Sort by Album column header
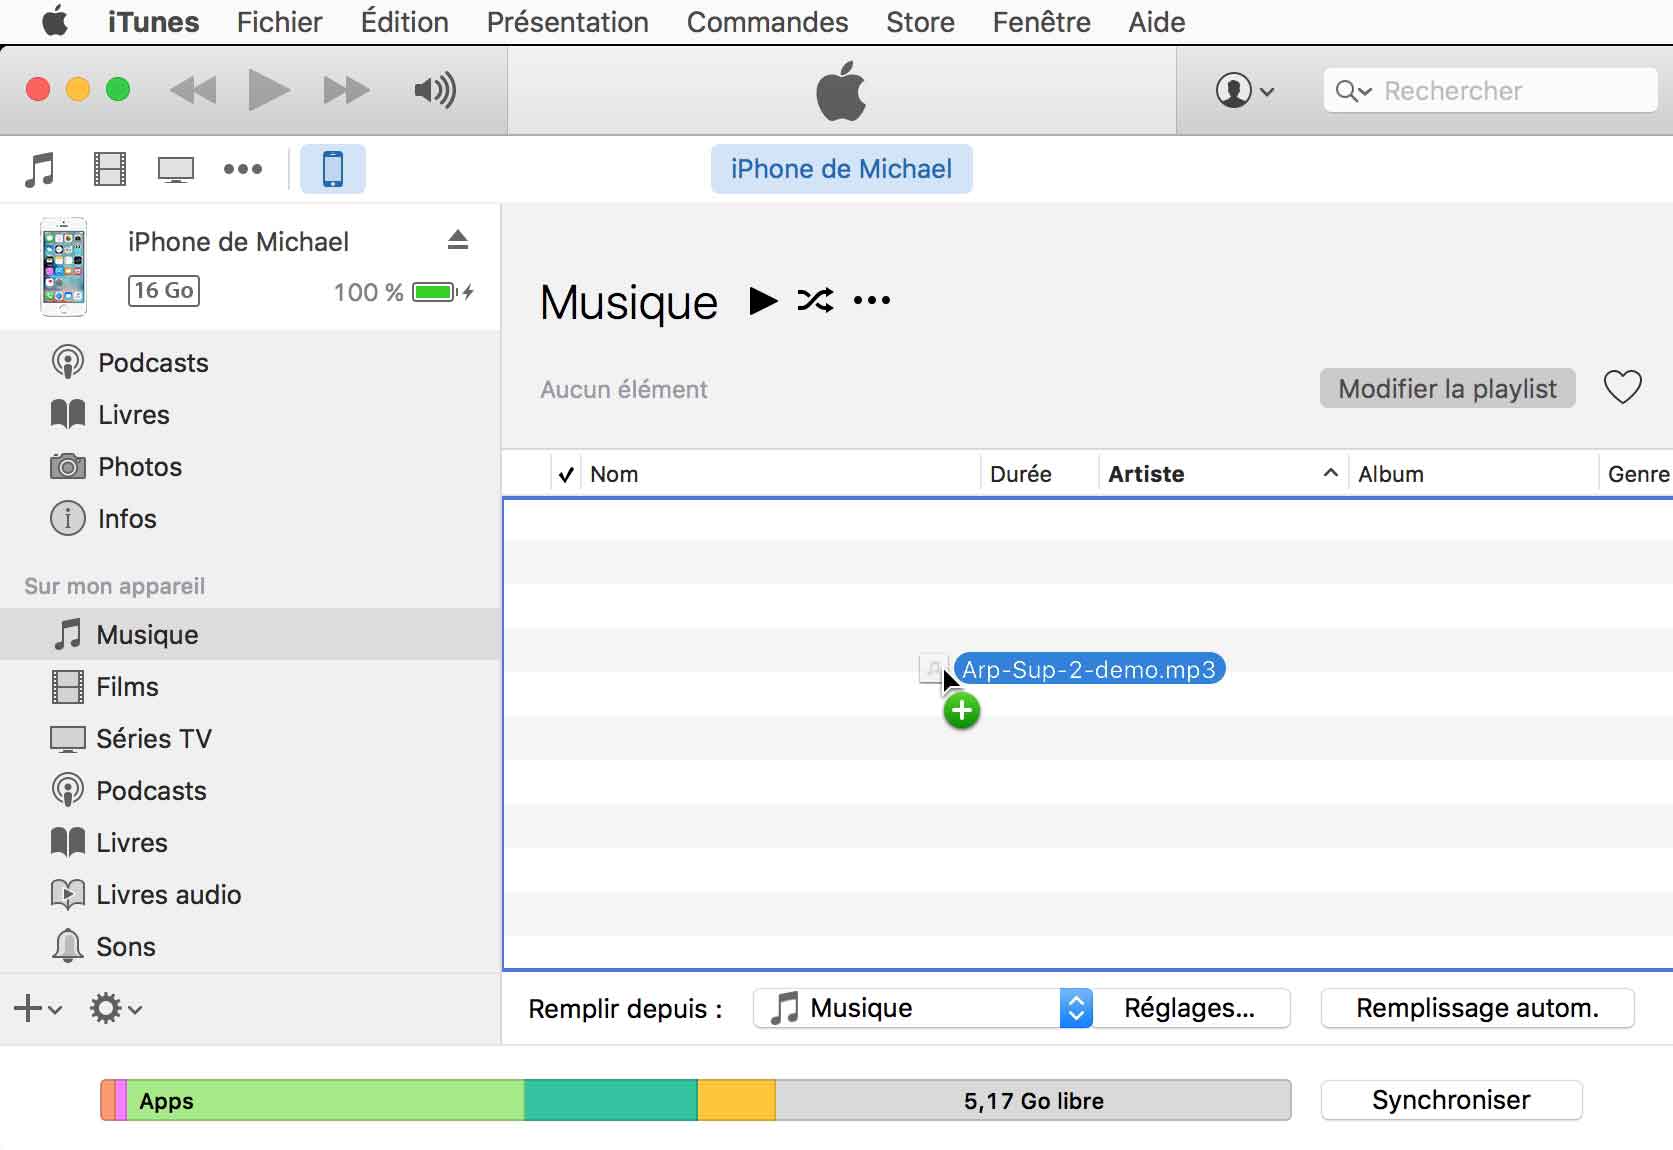1673x1150 pixels. pyautogui.click(x=1473, y=474)
